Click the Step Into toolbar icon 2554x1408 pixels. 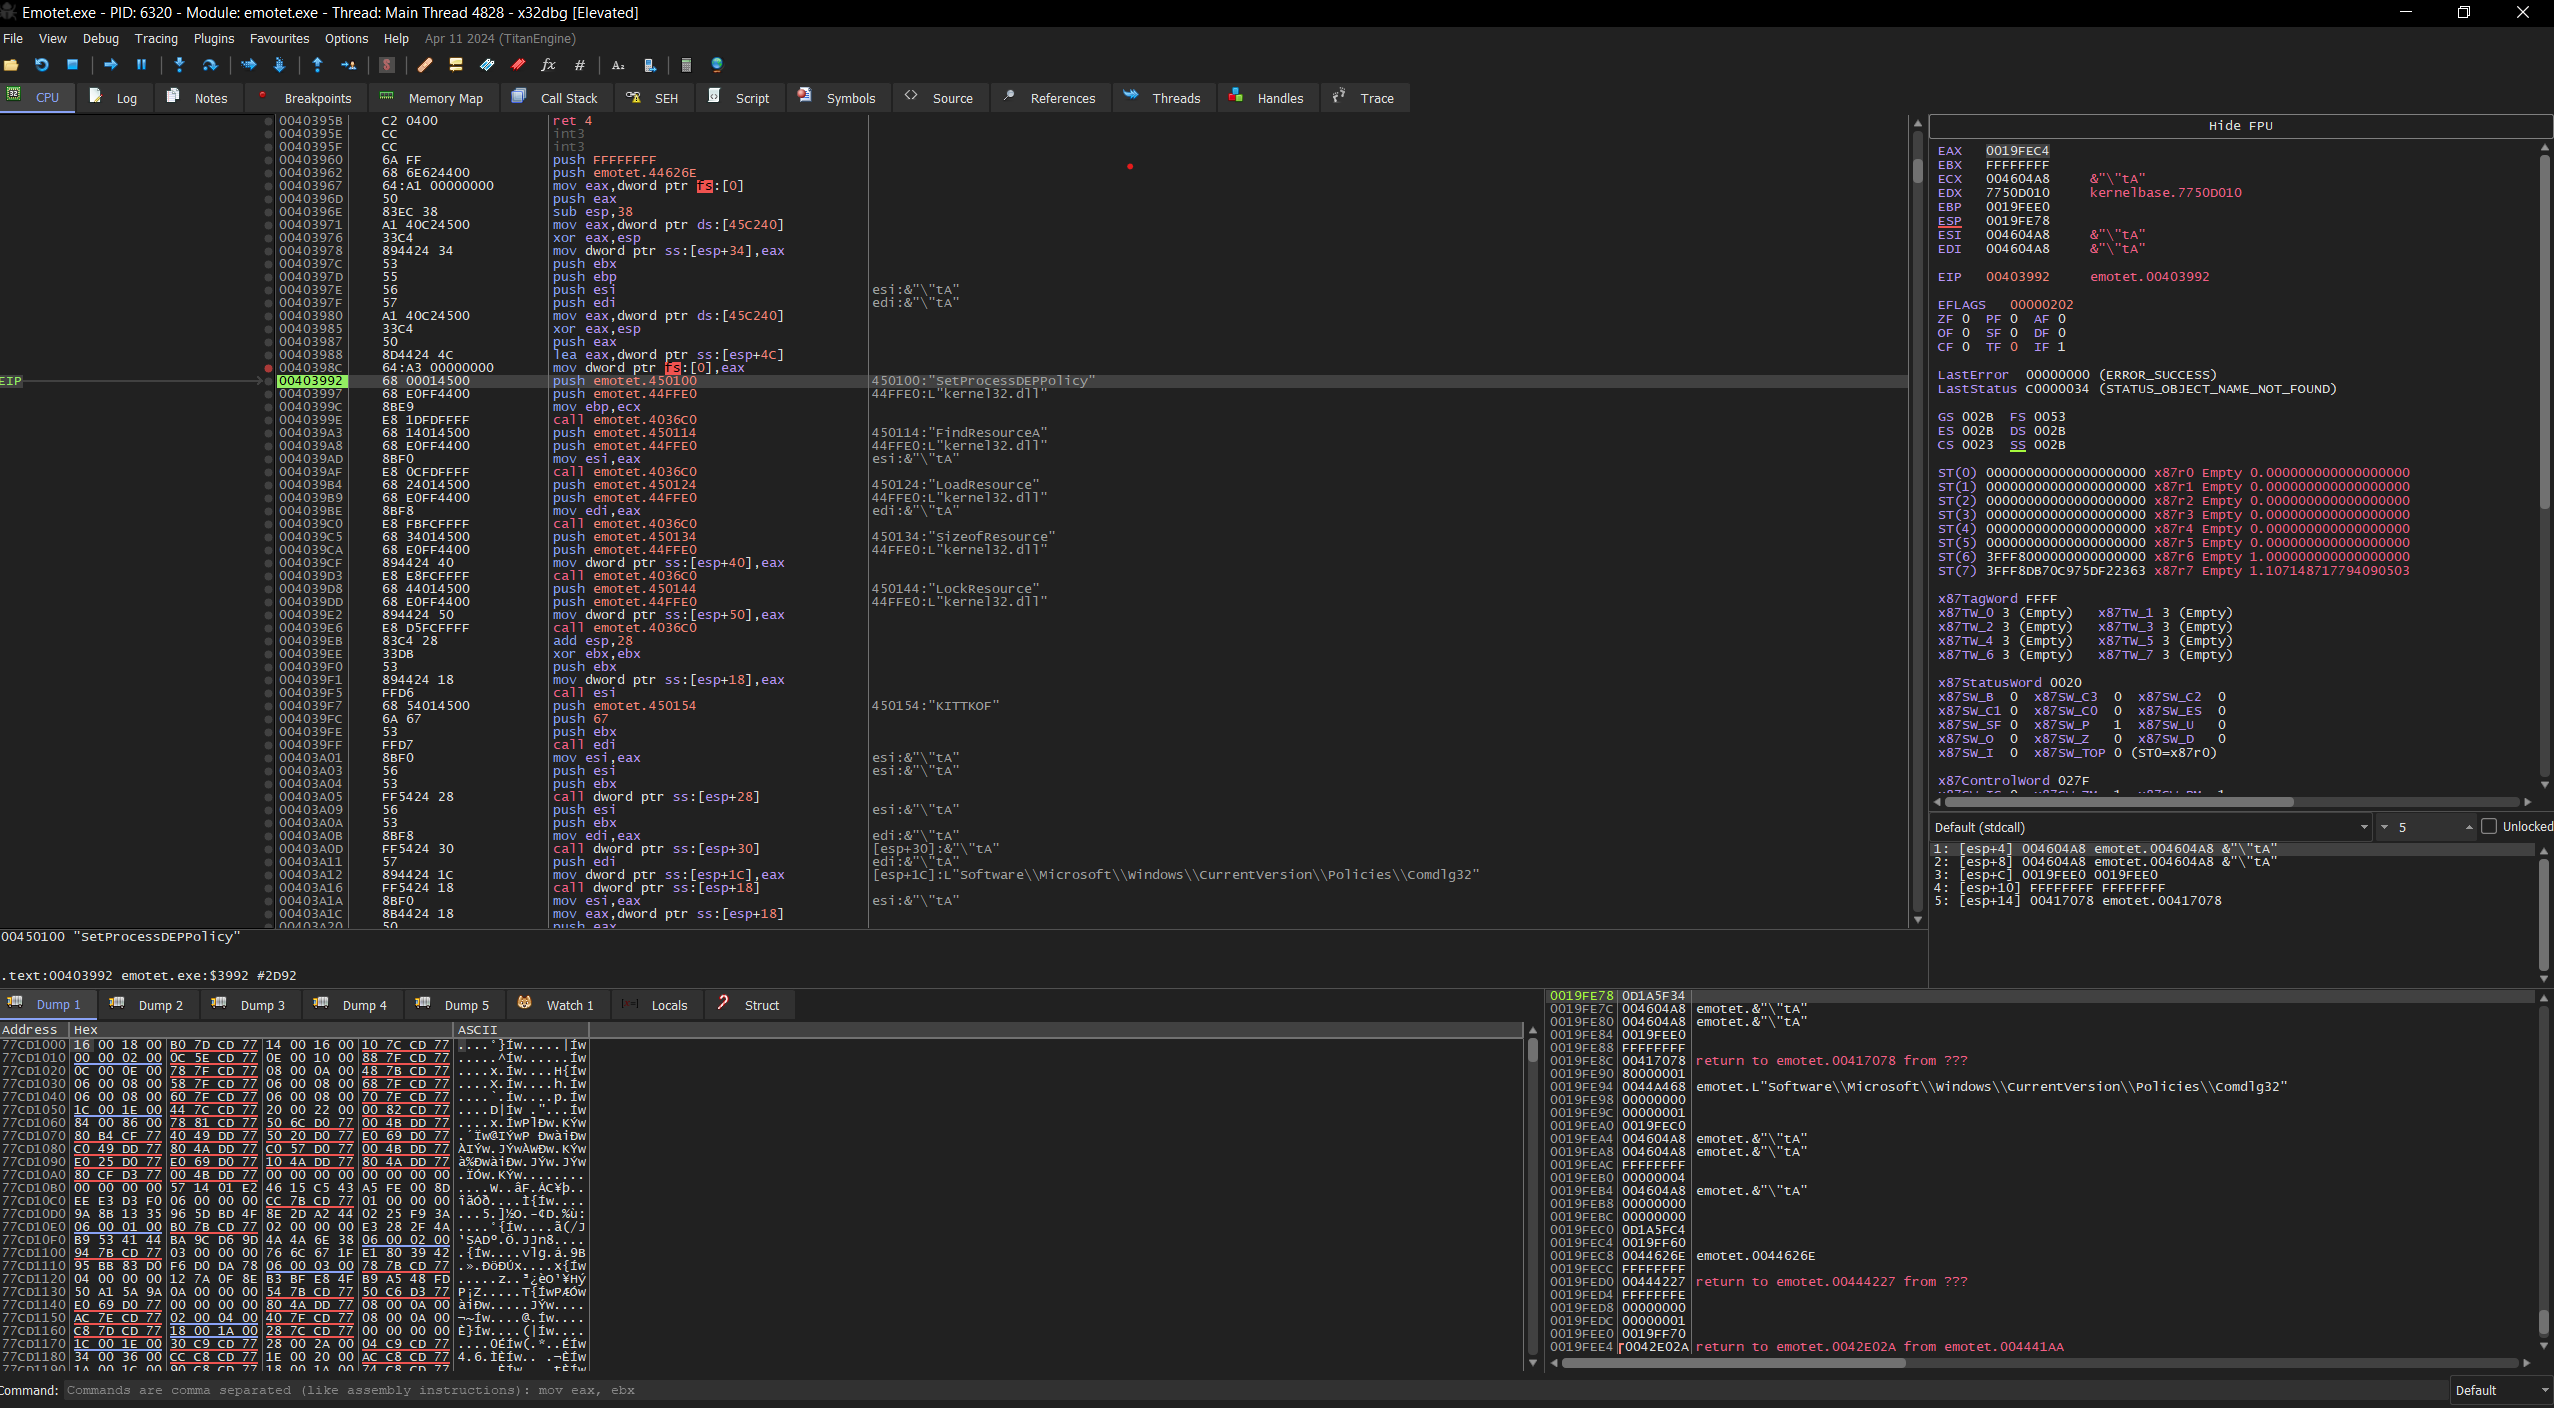coord(179,65)
